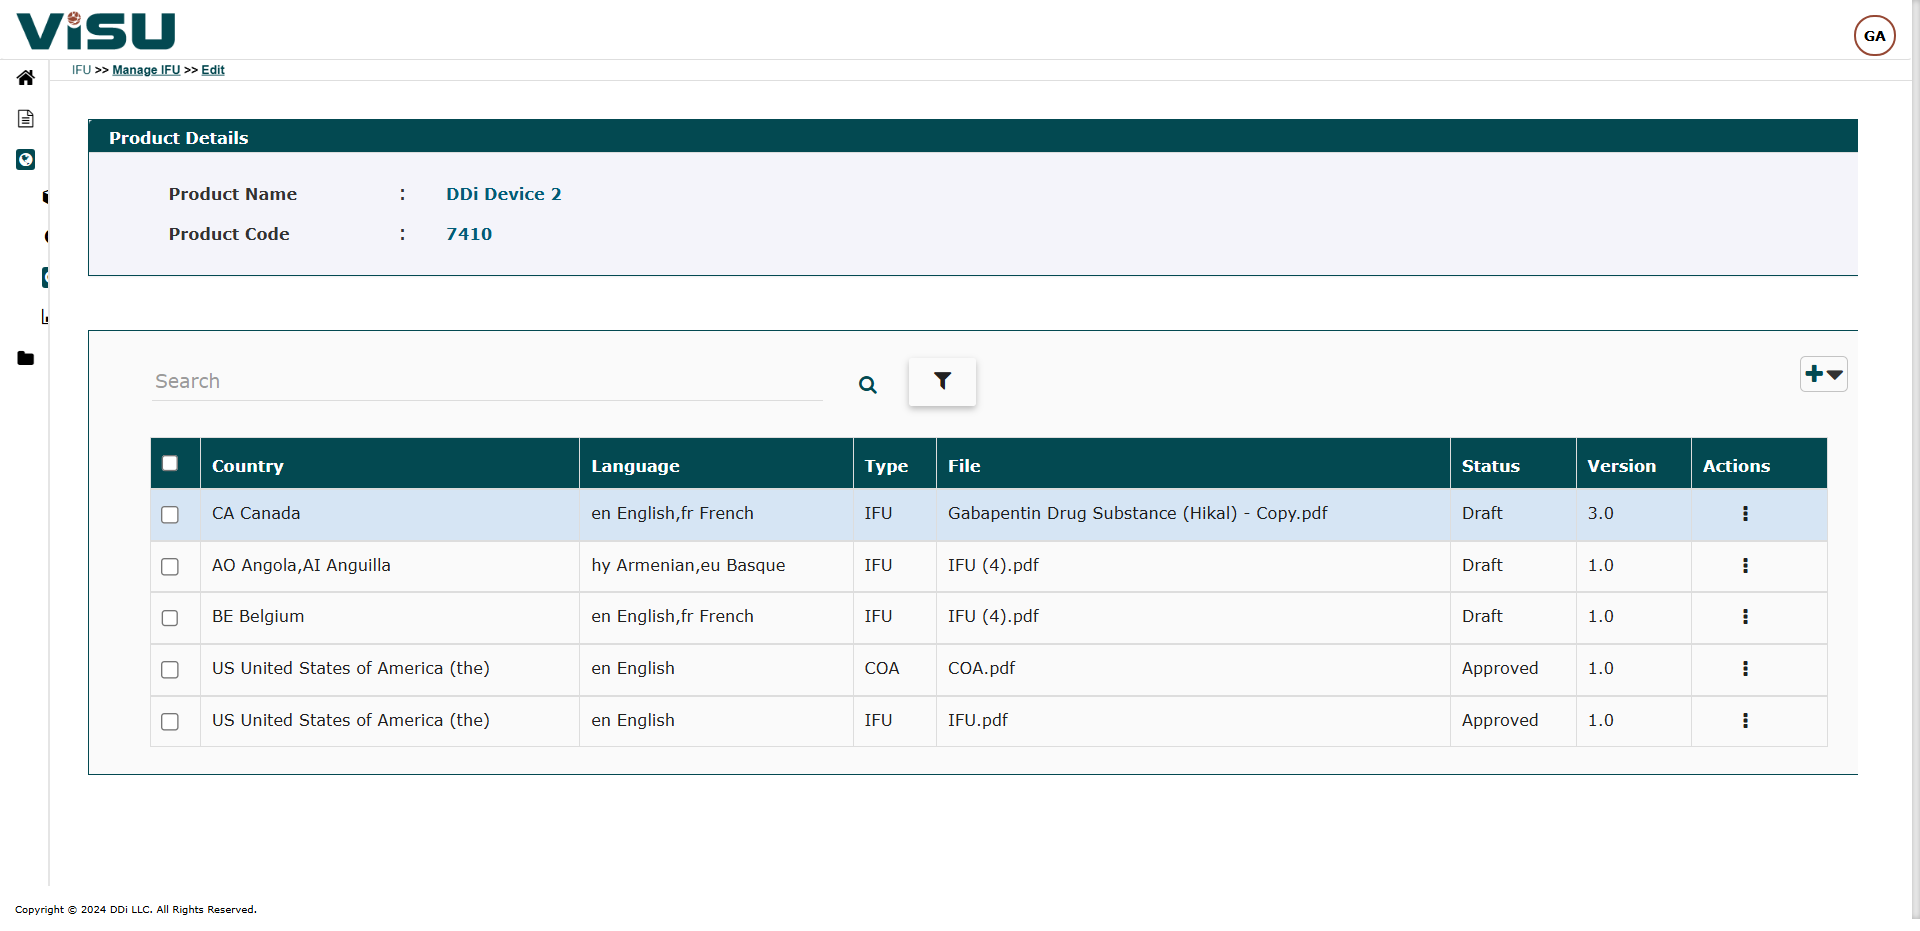Image resolution: width=1920 pixels, height=931 pixels.
Task: Check the IFU.pdf row checkbox
Action: click(170, 721)
